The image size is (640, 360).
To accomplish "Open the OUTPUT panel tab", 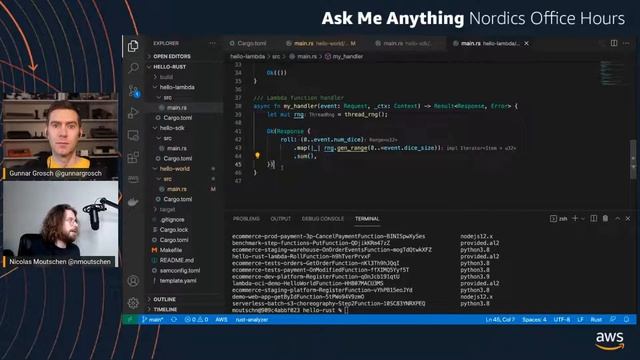I will click(280, 219).
